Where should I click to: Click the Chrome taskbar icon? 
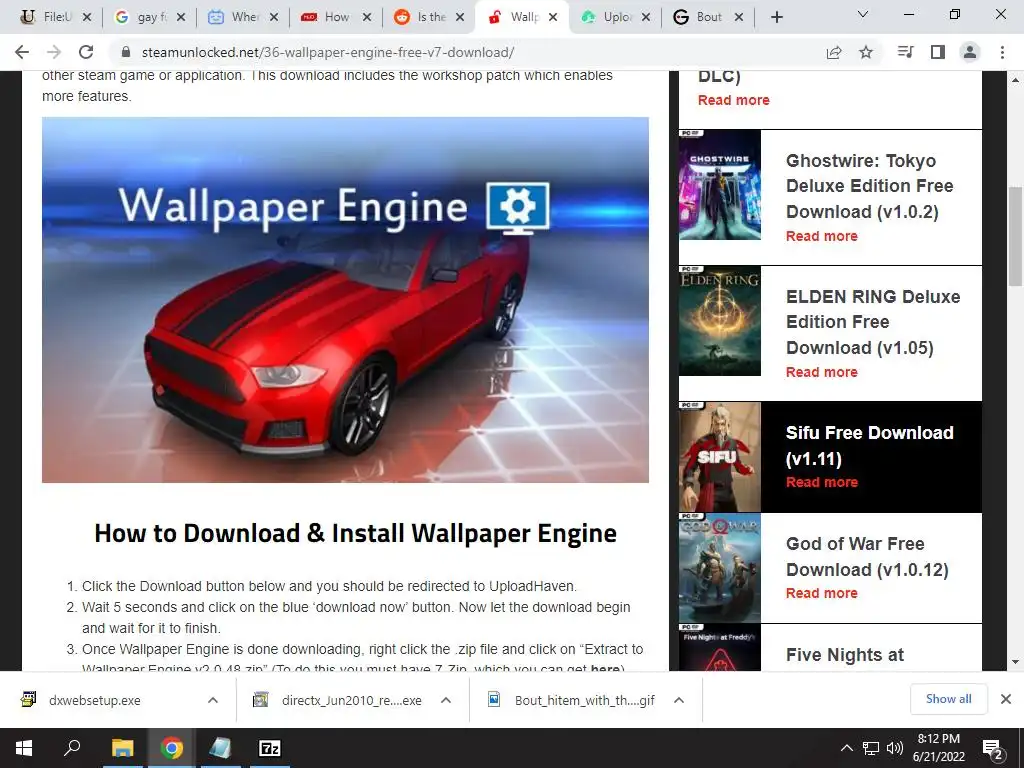(171, 748)
